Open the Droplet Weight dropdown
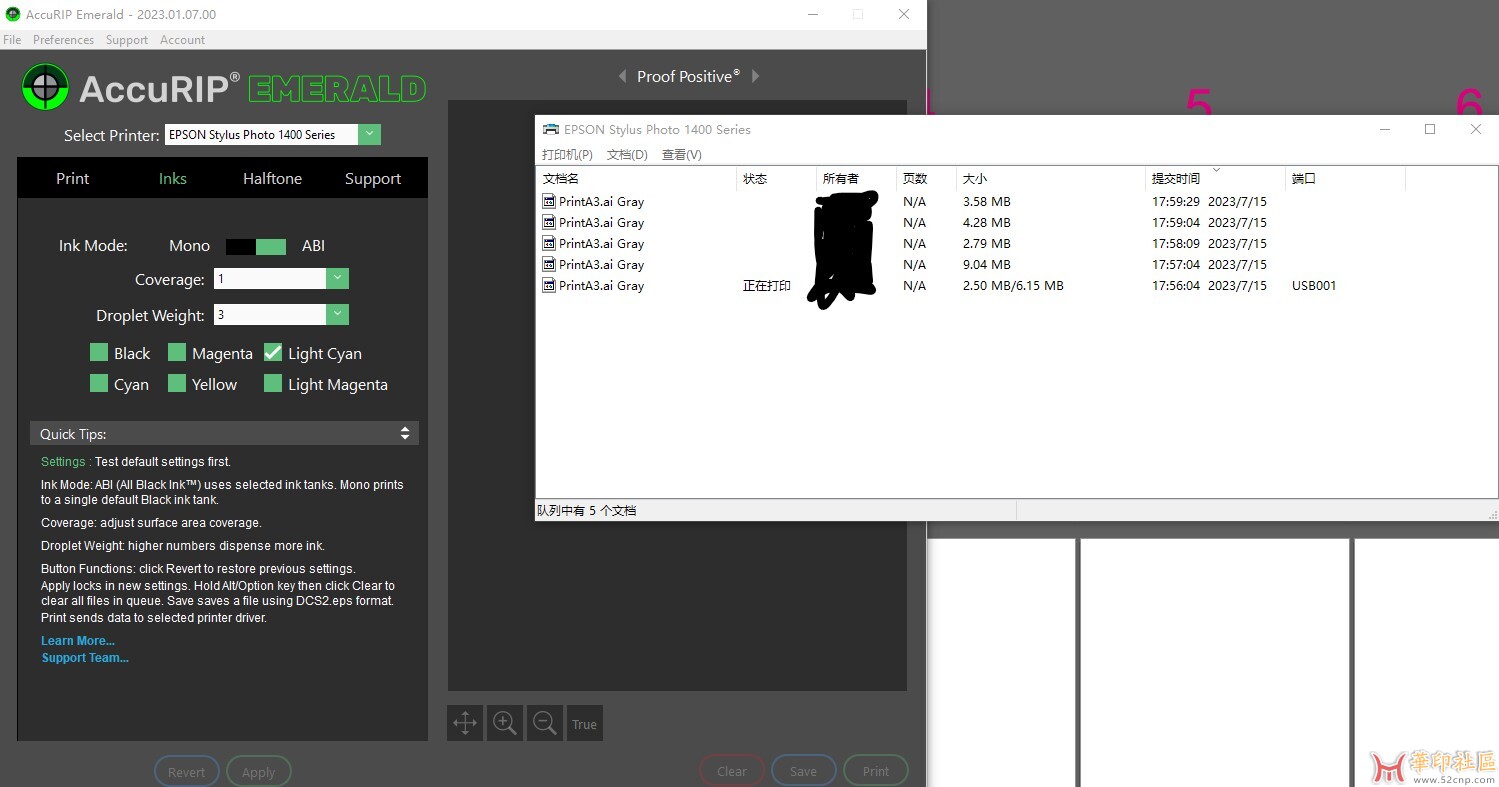 (x=338, y=315)
